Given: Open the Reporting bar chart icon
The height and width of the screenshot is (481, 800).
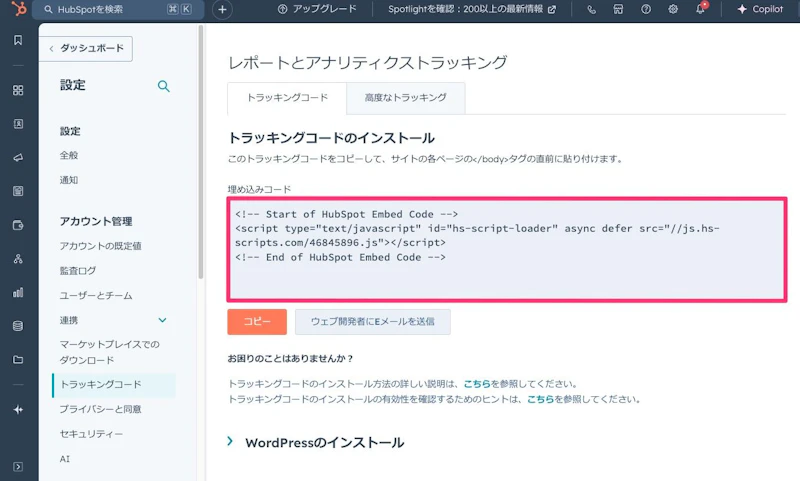Looking at the screenshot, I should [18, 292].
